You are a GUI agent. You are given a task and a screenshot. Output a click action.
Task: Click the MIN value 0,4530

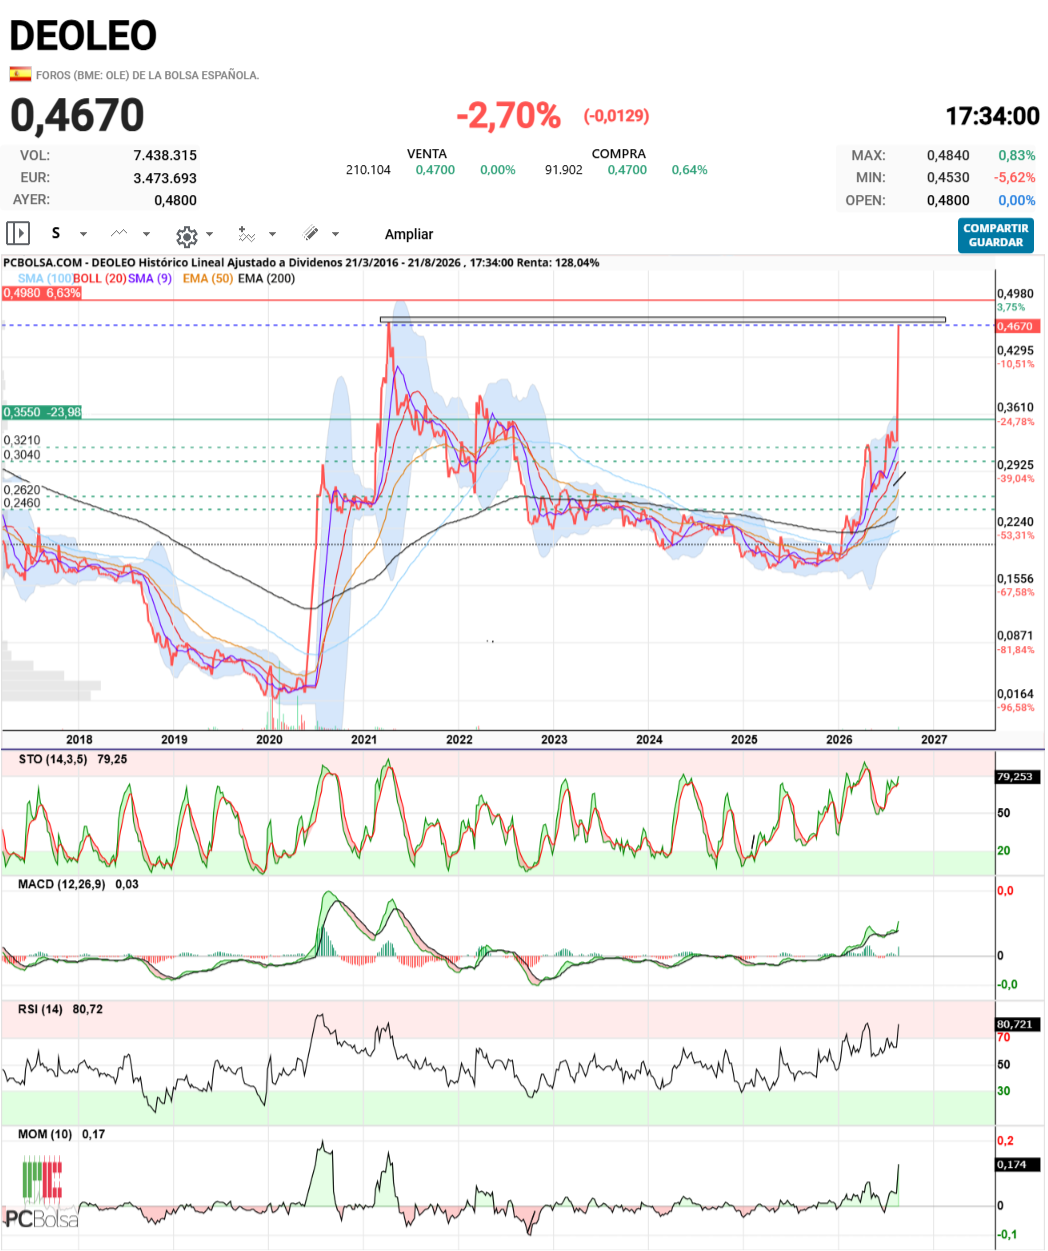[x=948, y=178]
